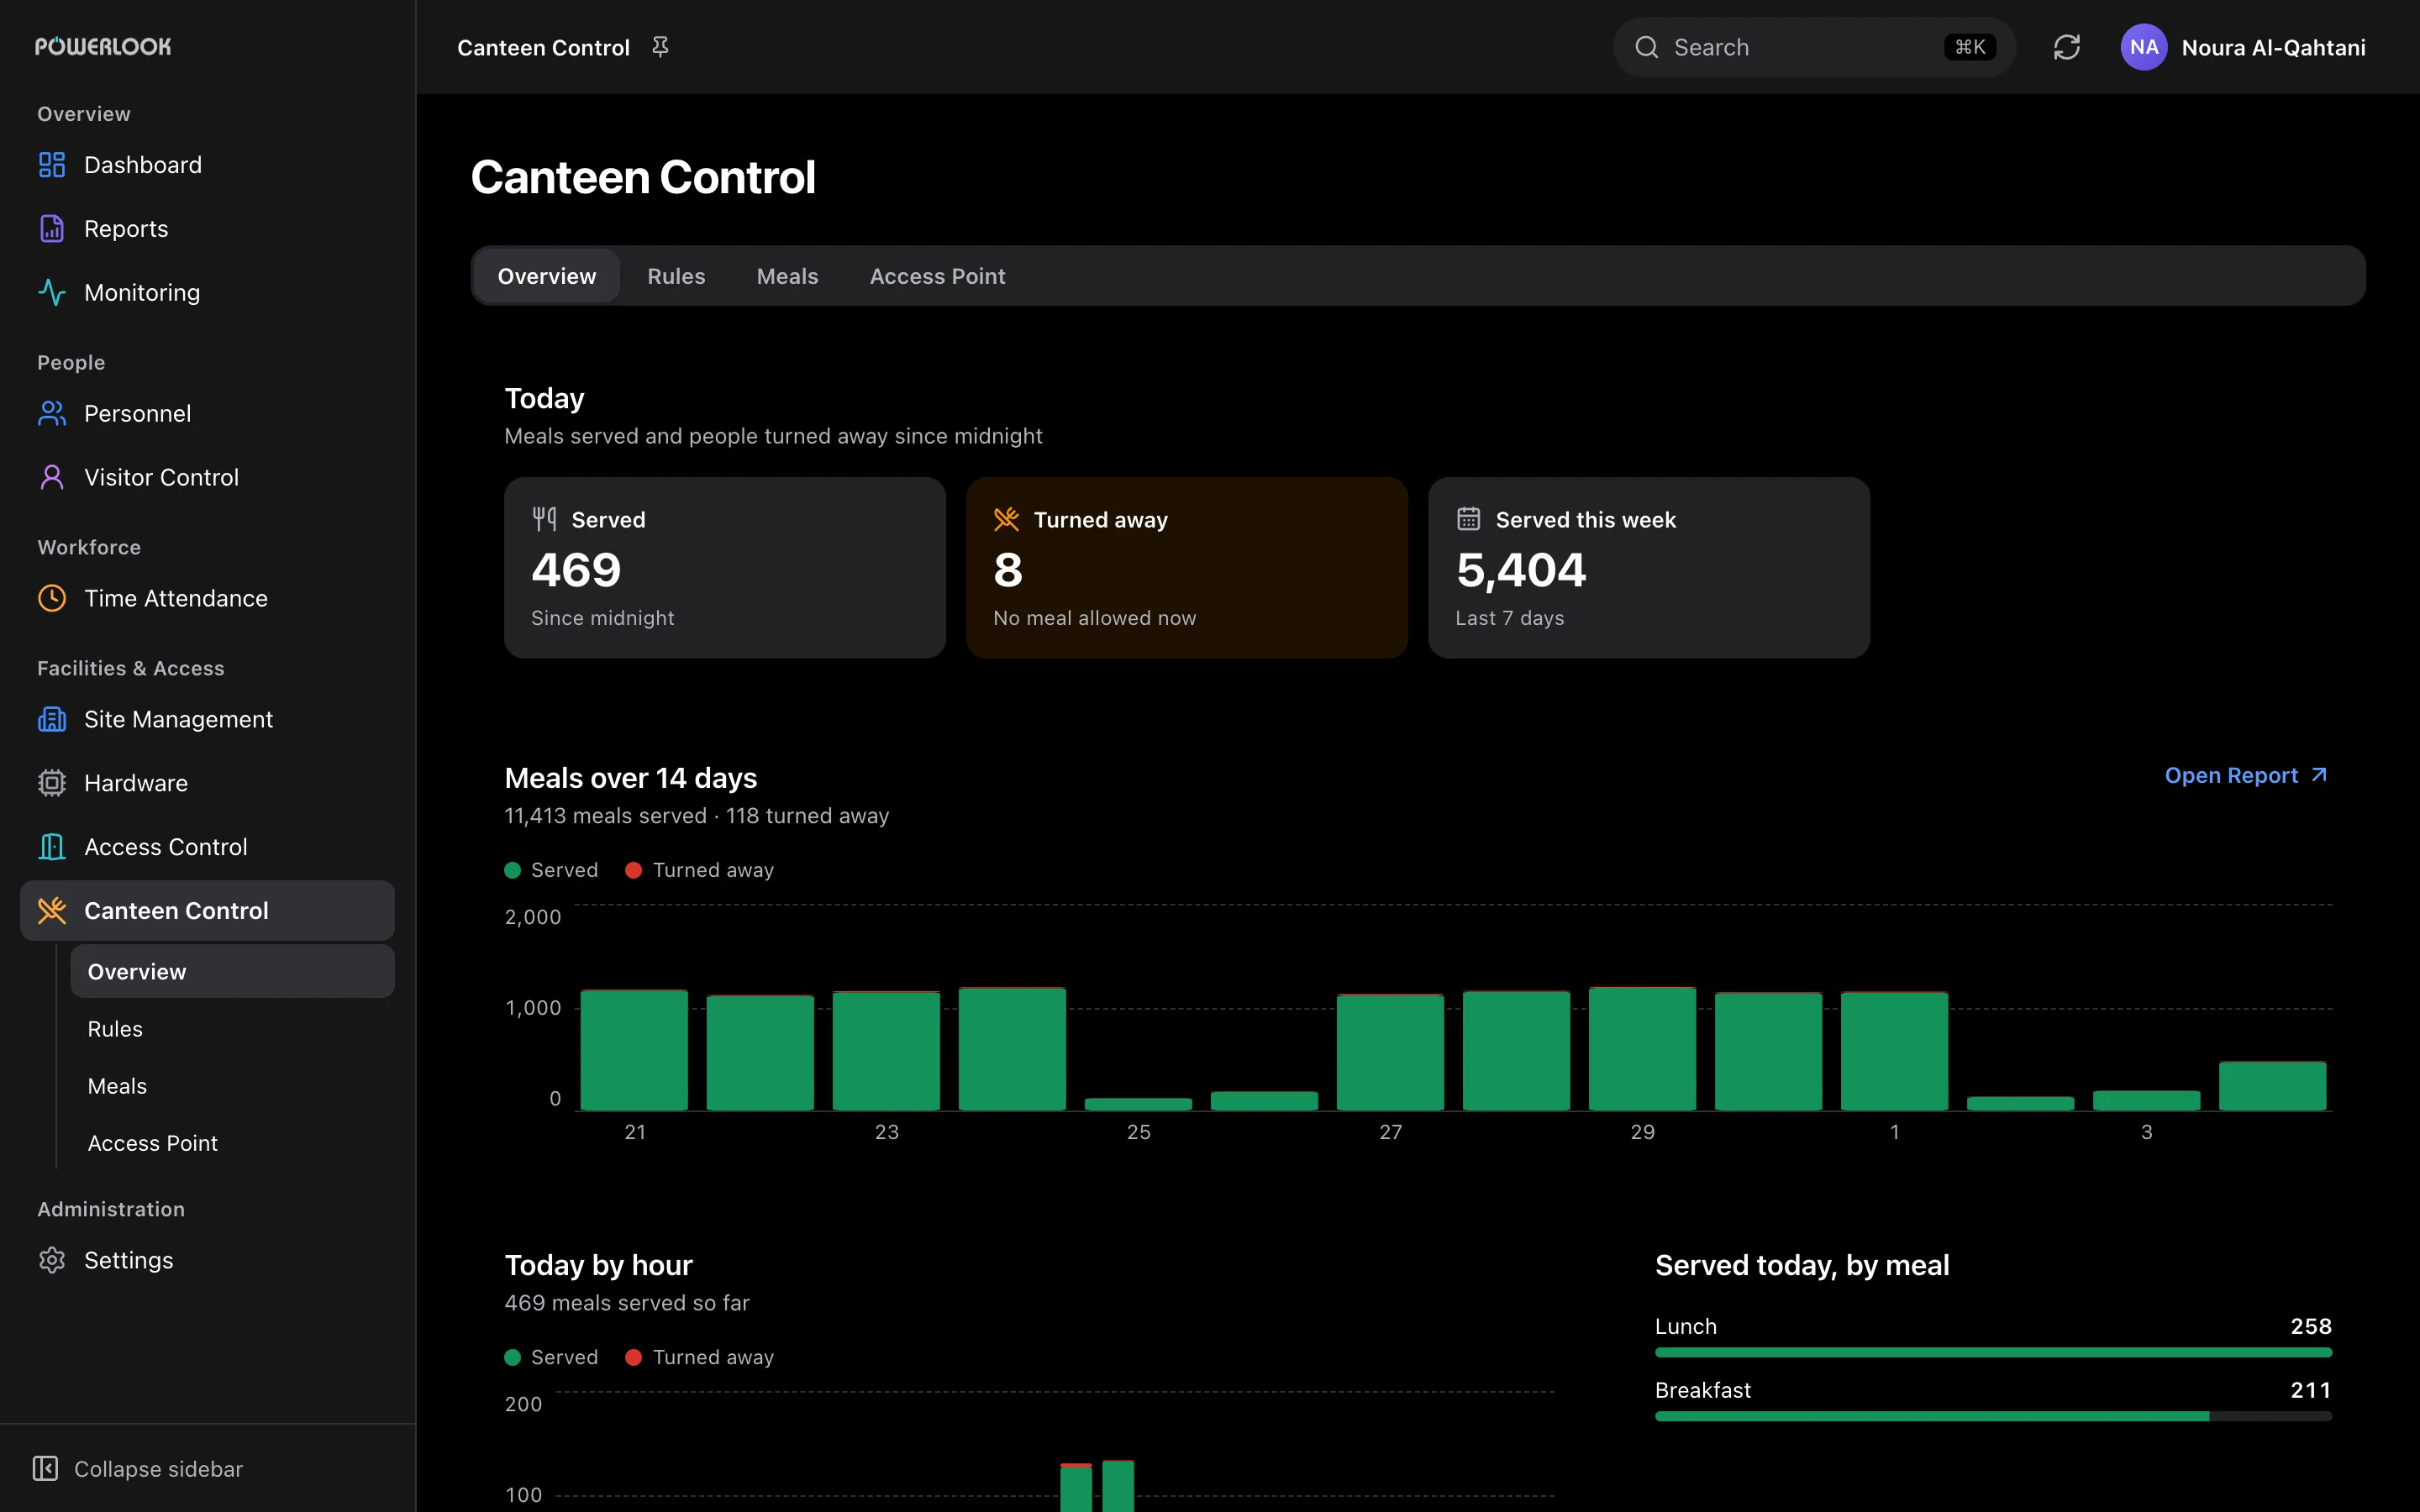2420x1512 pixels.
Task: Open the Access Point tab
Action: (x=937, y=276)
